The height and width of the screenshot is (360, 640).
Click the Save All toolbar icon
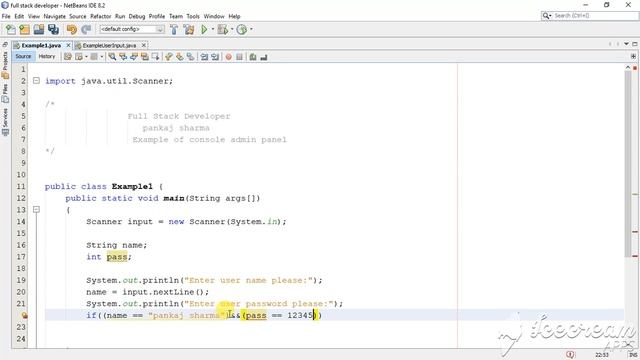[53, 29]
